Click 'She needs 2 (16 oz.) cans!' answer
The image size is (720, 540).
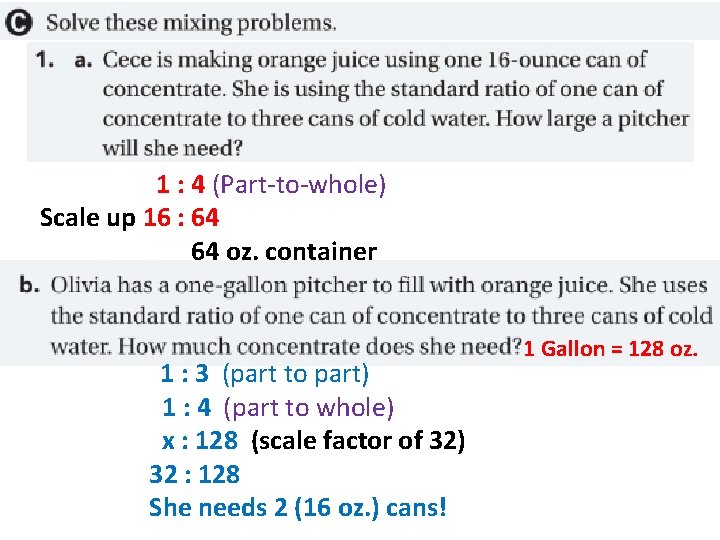click(x=298, y=508)
